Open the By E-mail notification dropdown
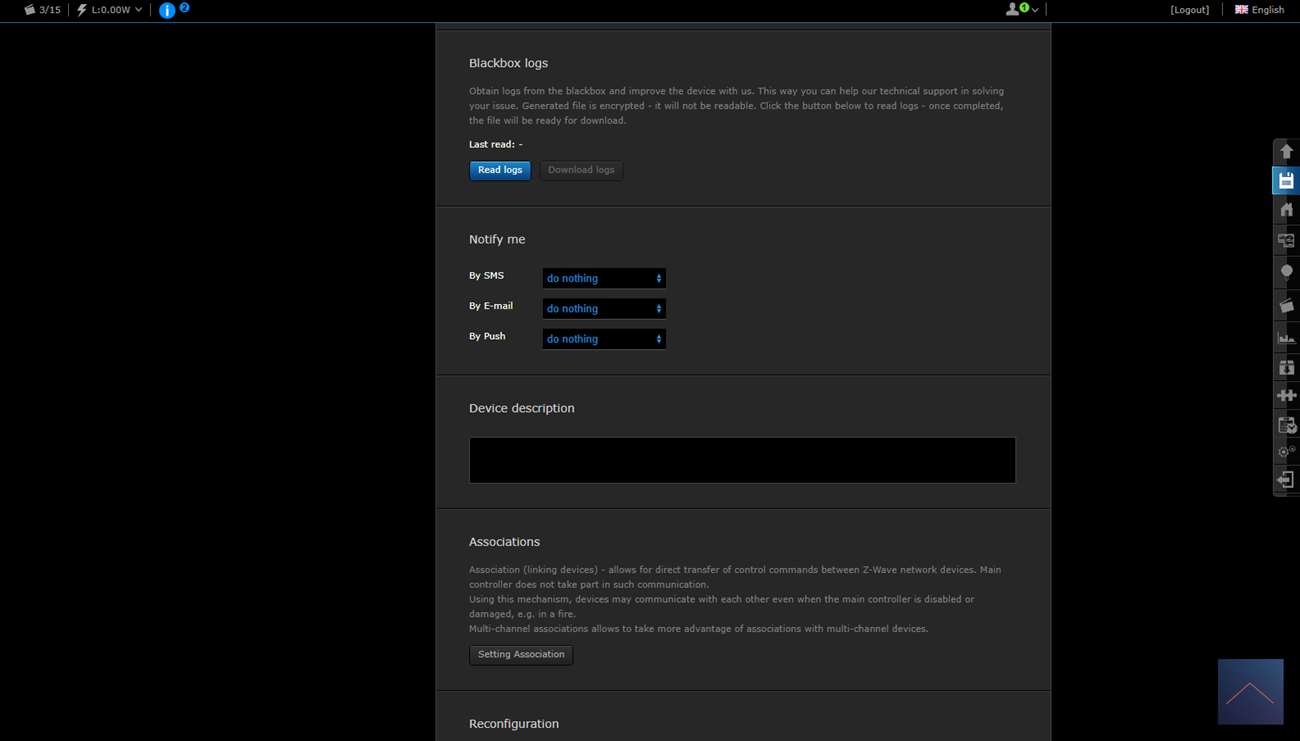The height and width of the screenshot is (741, 1300). pyautogui.click(x=603, y=309)
